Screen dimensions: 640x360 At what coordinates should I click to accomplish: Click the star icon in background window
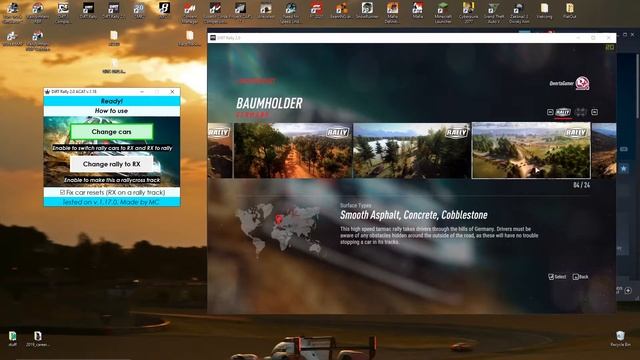click(x=624, y=168)
